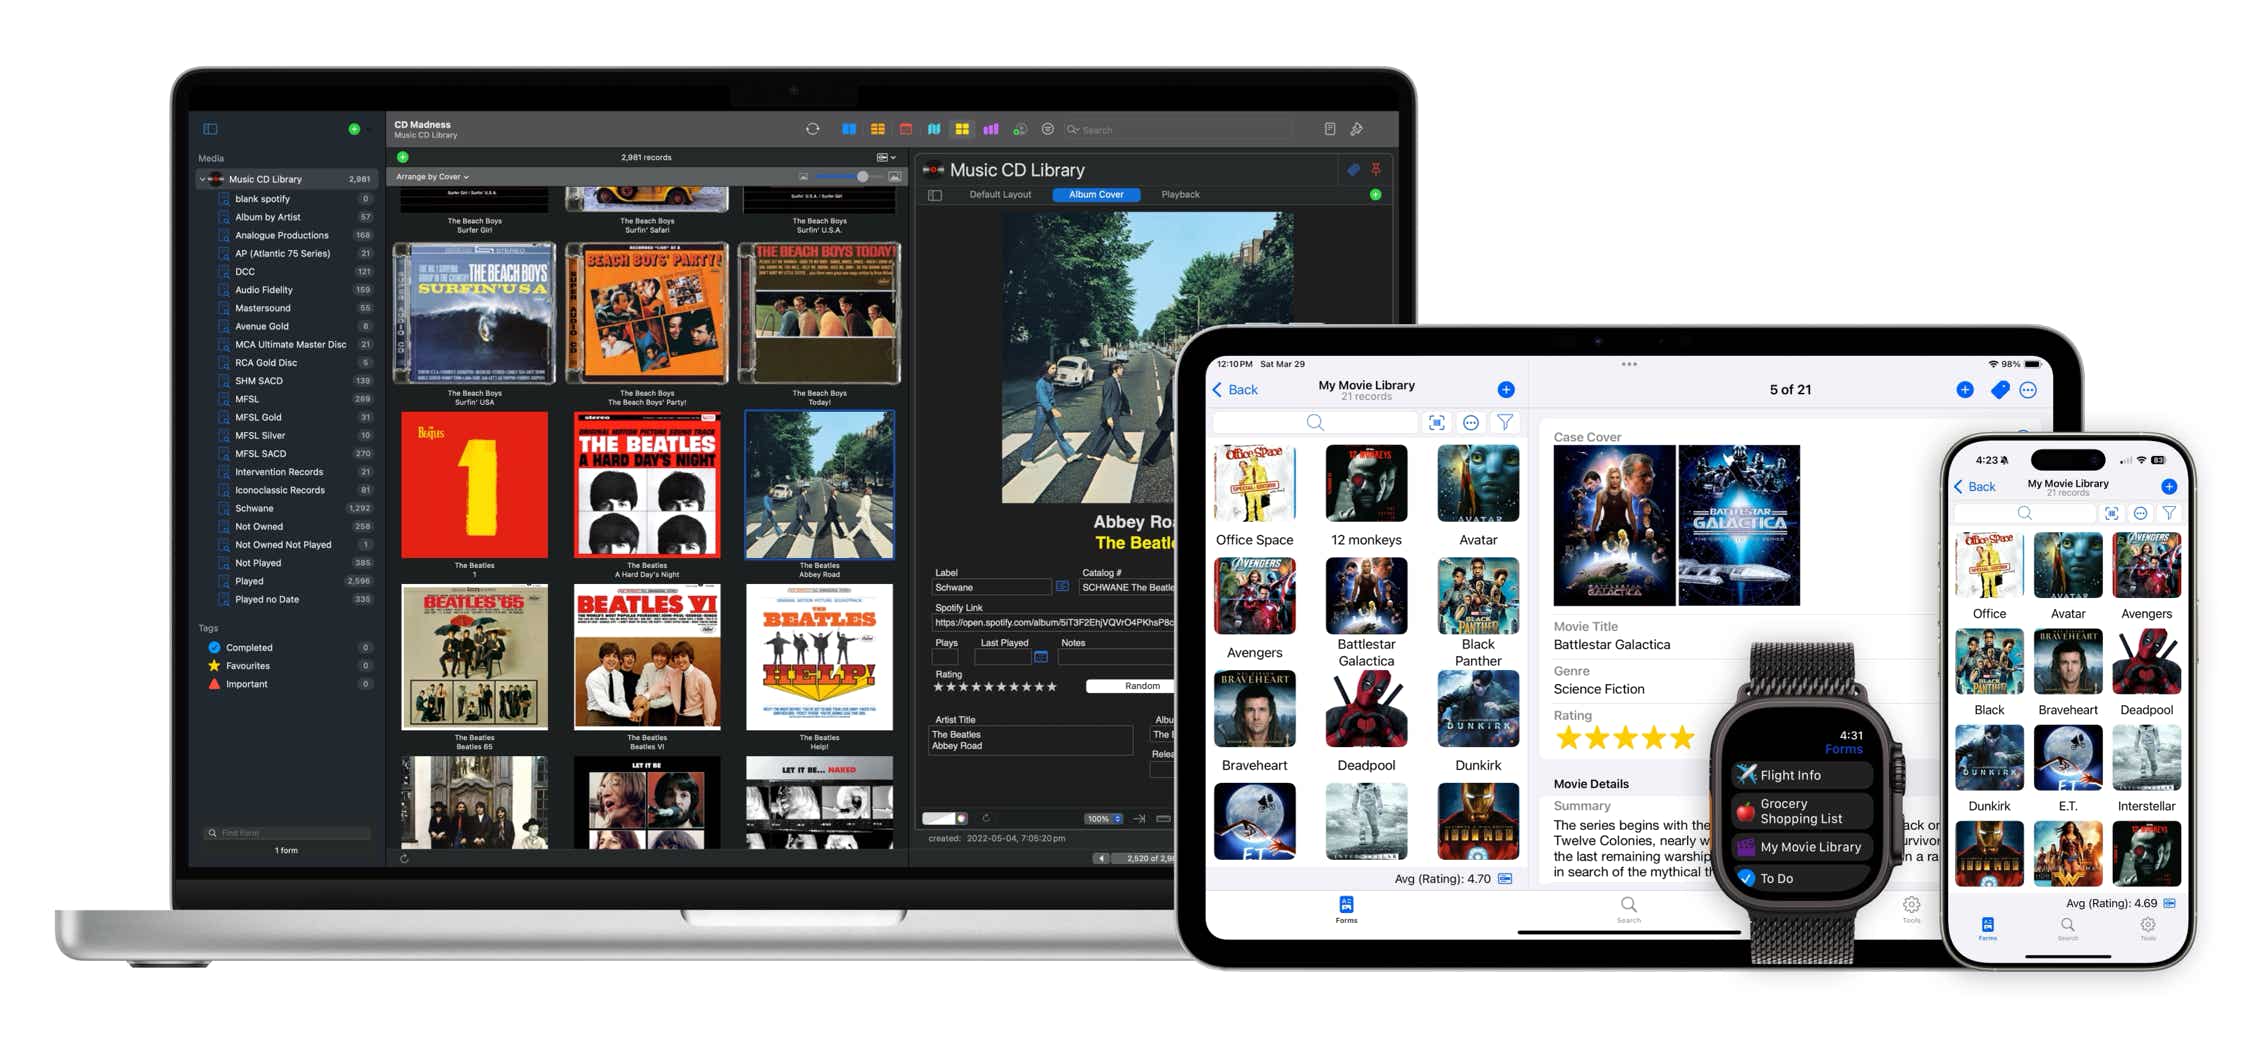Toggle the sidebar icon in Mac window
The image size is (2246, 1042).
(210, 129)
